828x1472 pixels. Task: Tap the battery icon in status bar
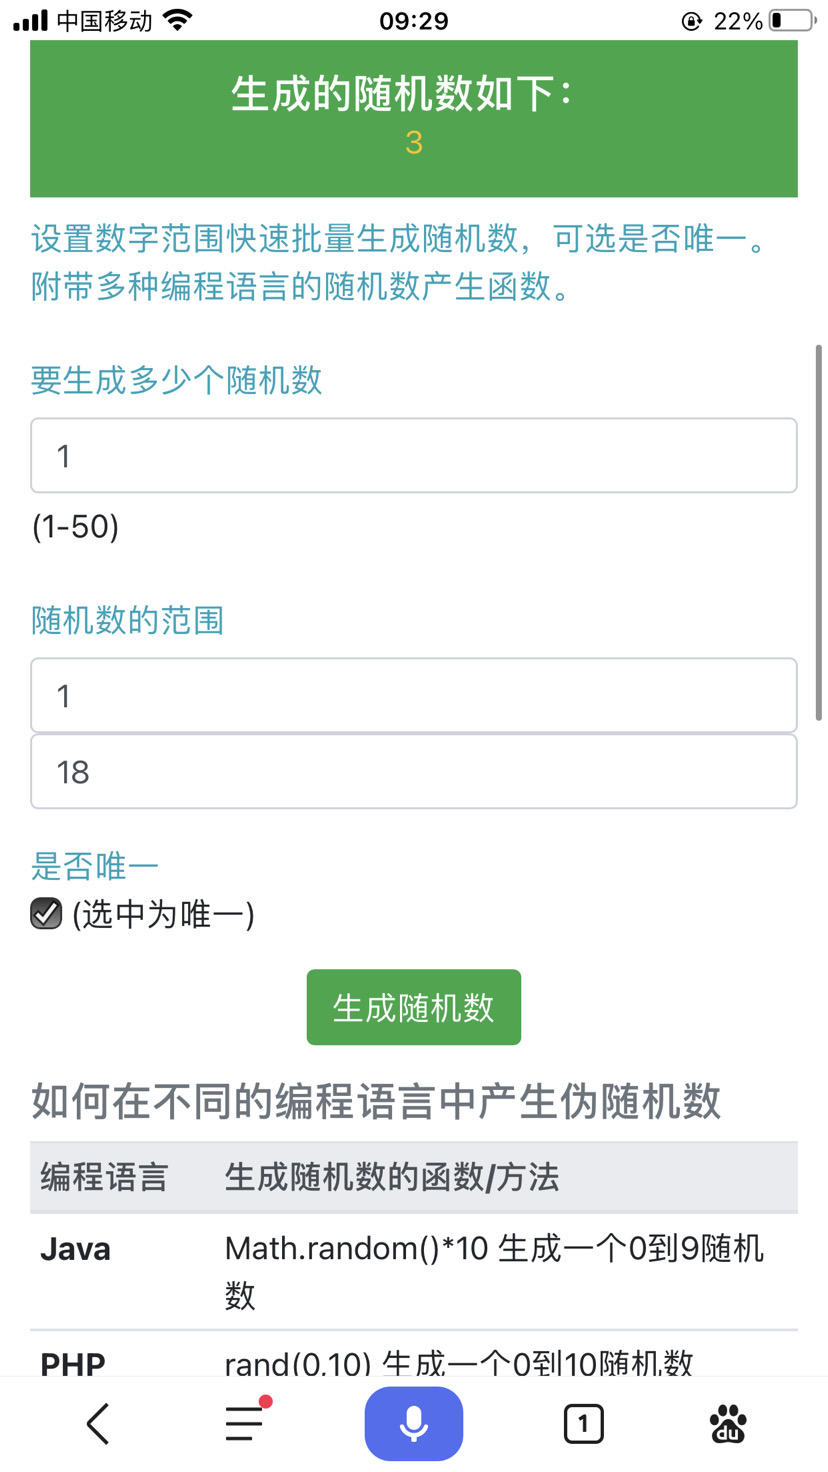coord(793,21)
